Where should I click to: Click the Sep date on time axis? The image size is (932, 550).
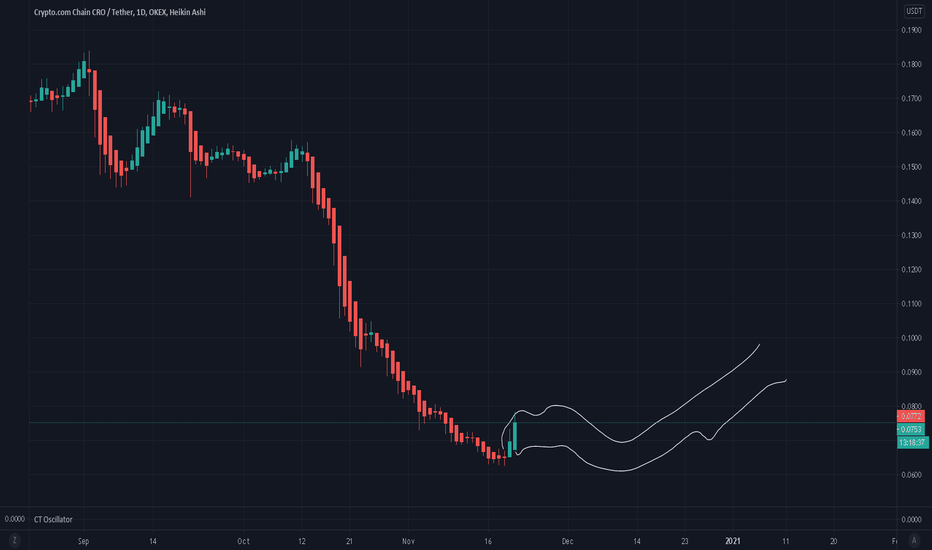(83, 541)
